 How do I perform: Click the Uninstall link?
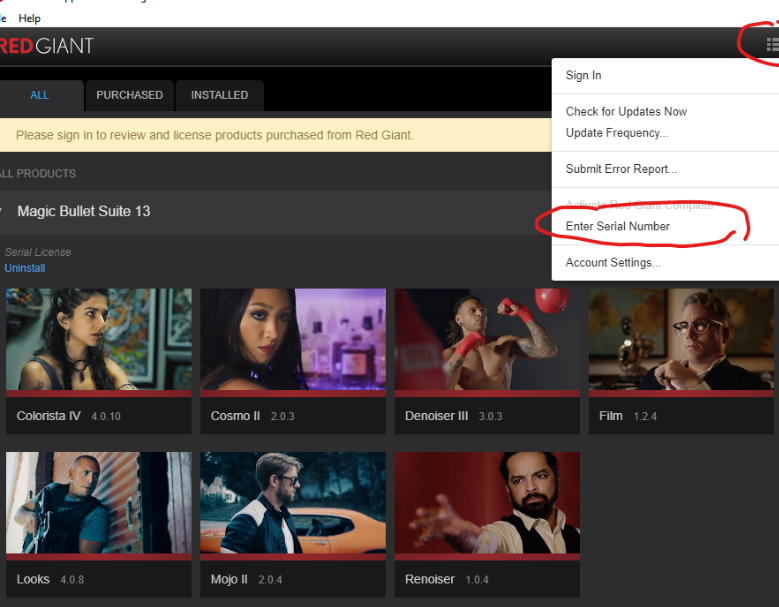coord(24,268)
